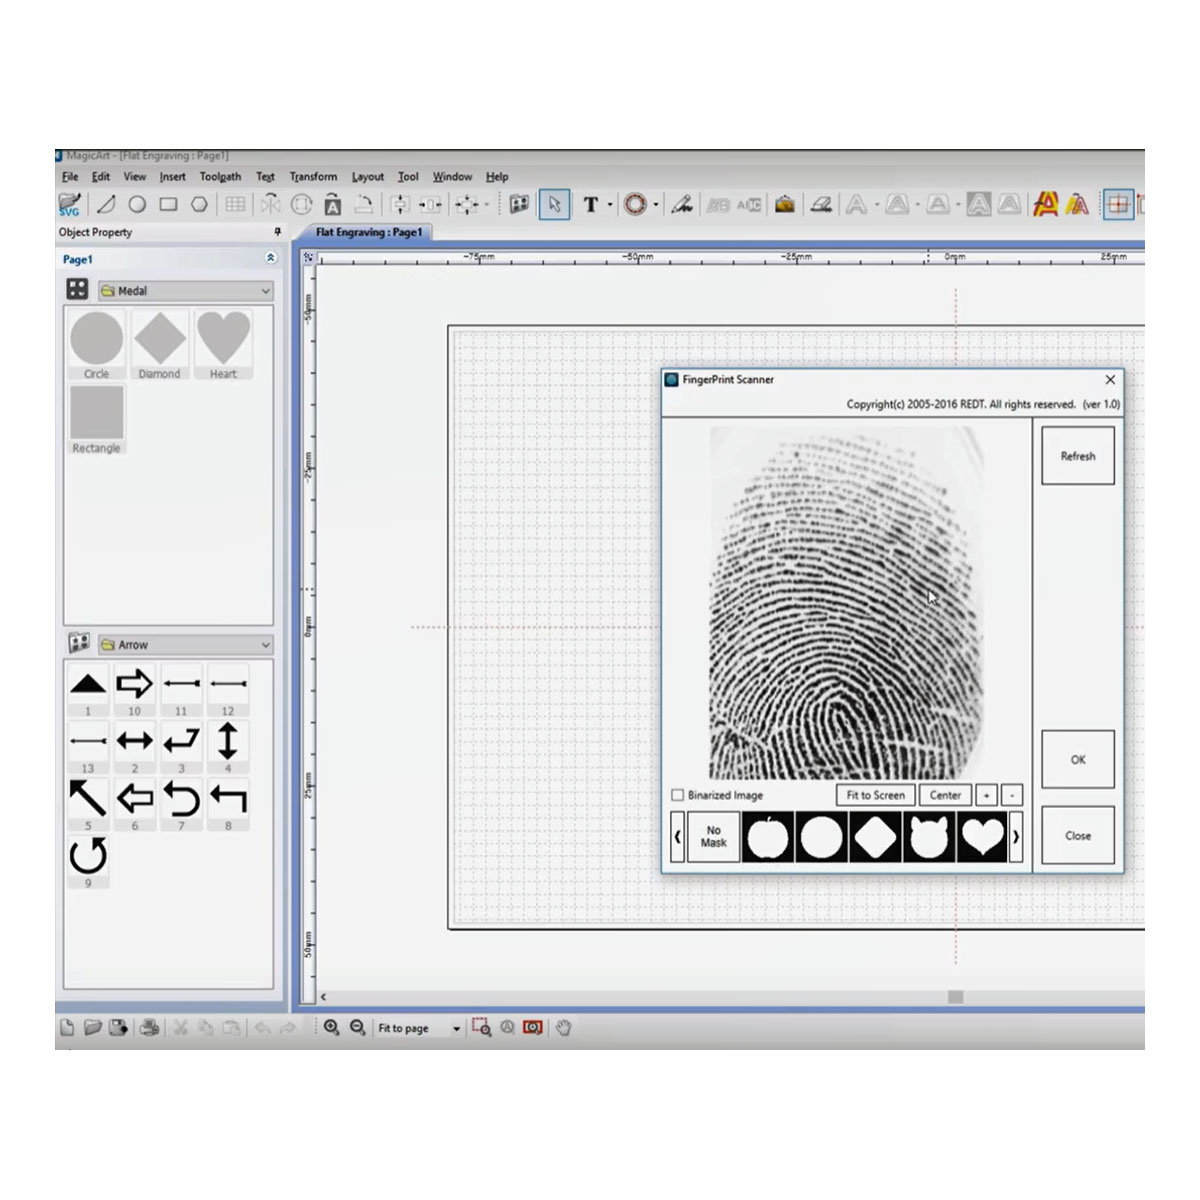Toggle the grid display icon

coord(1121,203)
